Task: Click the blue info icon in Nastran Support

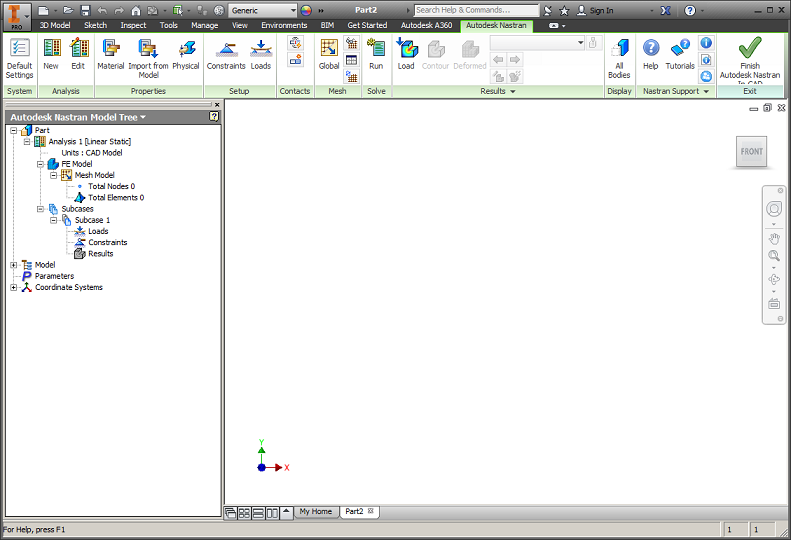Action: [706, 43]
